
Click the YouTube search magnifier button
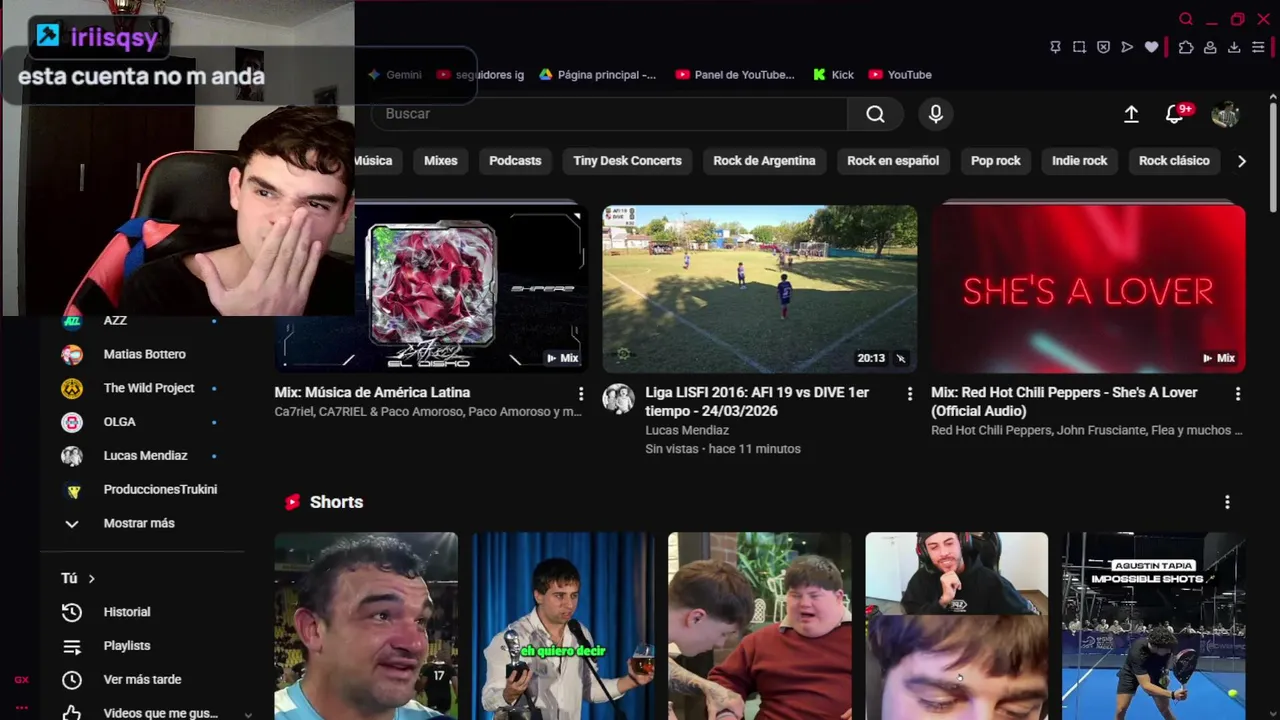(875, 114)
